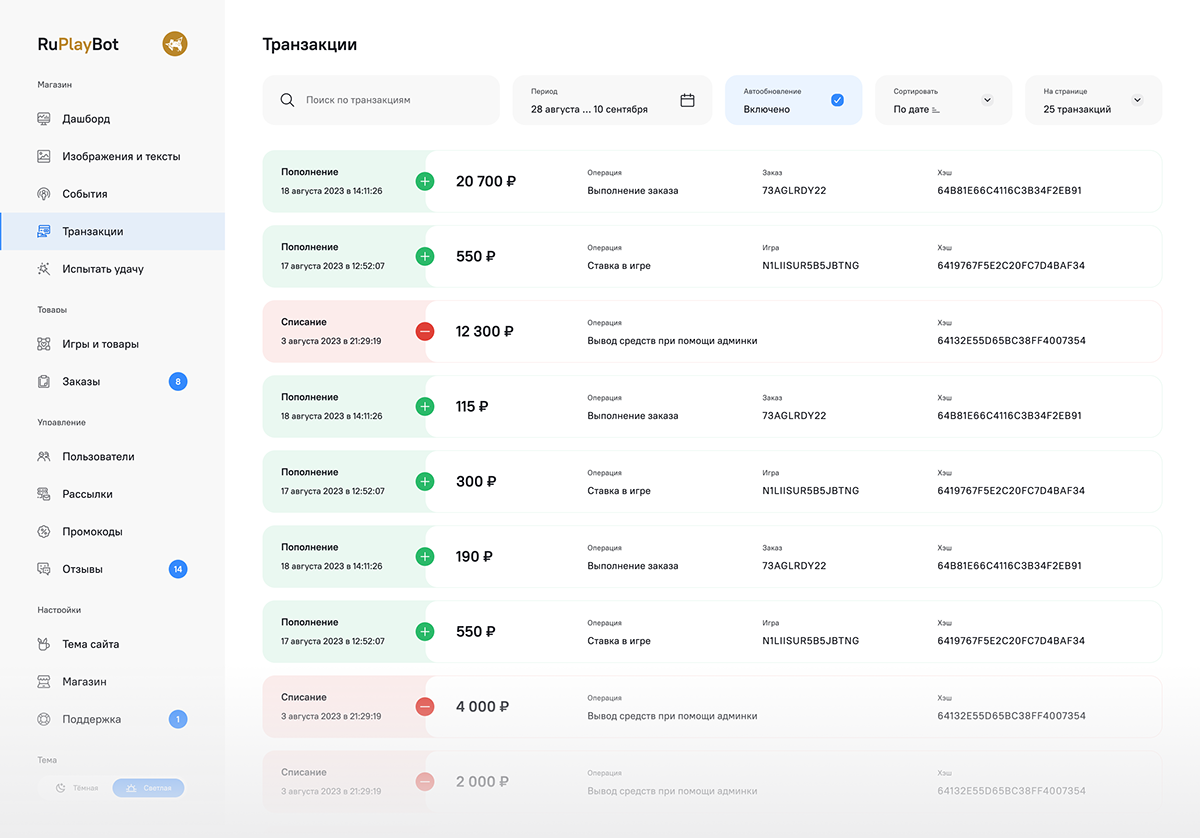Click the Изображения и тексты icon
1200x838 pixels.
tap(44, 156)
